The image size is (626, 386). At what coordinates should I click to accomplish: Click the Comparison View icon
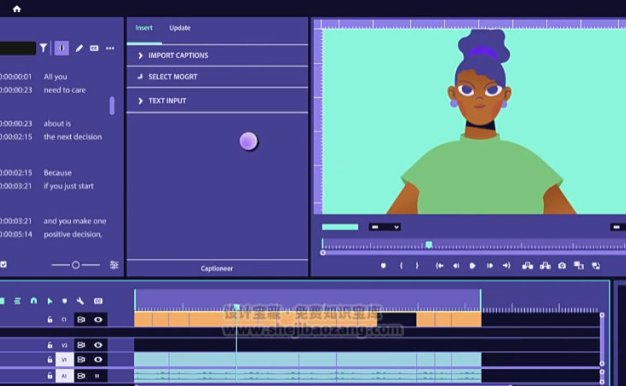(x=578, y=265)
